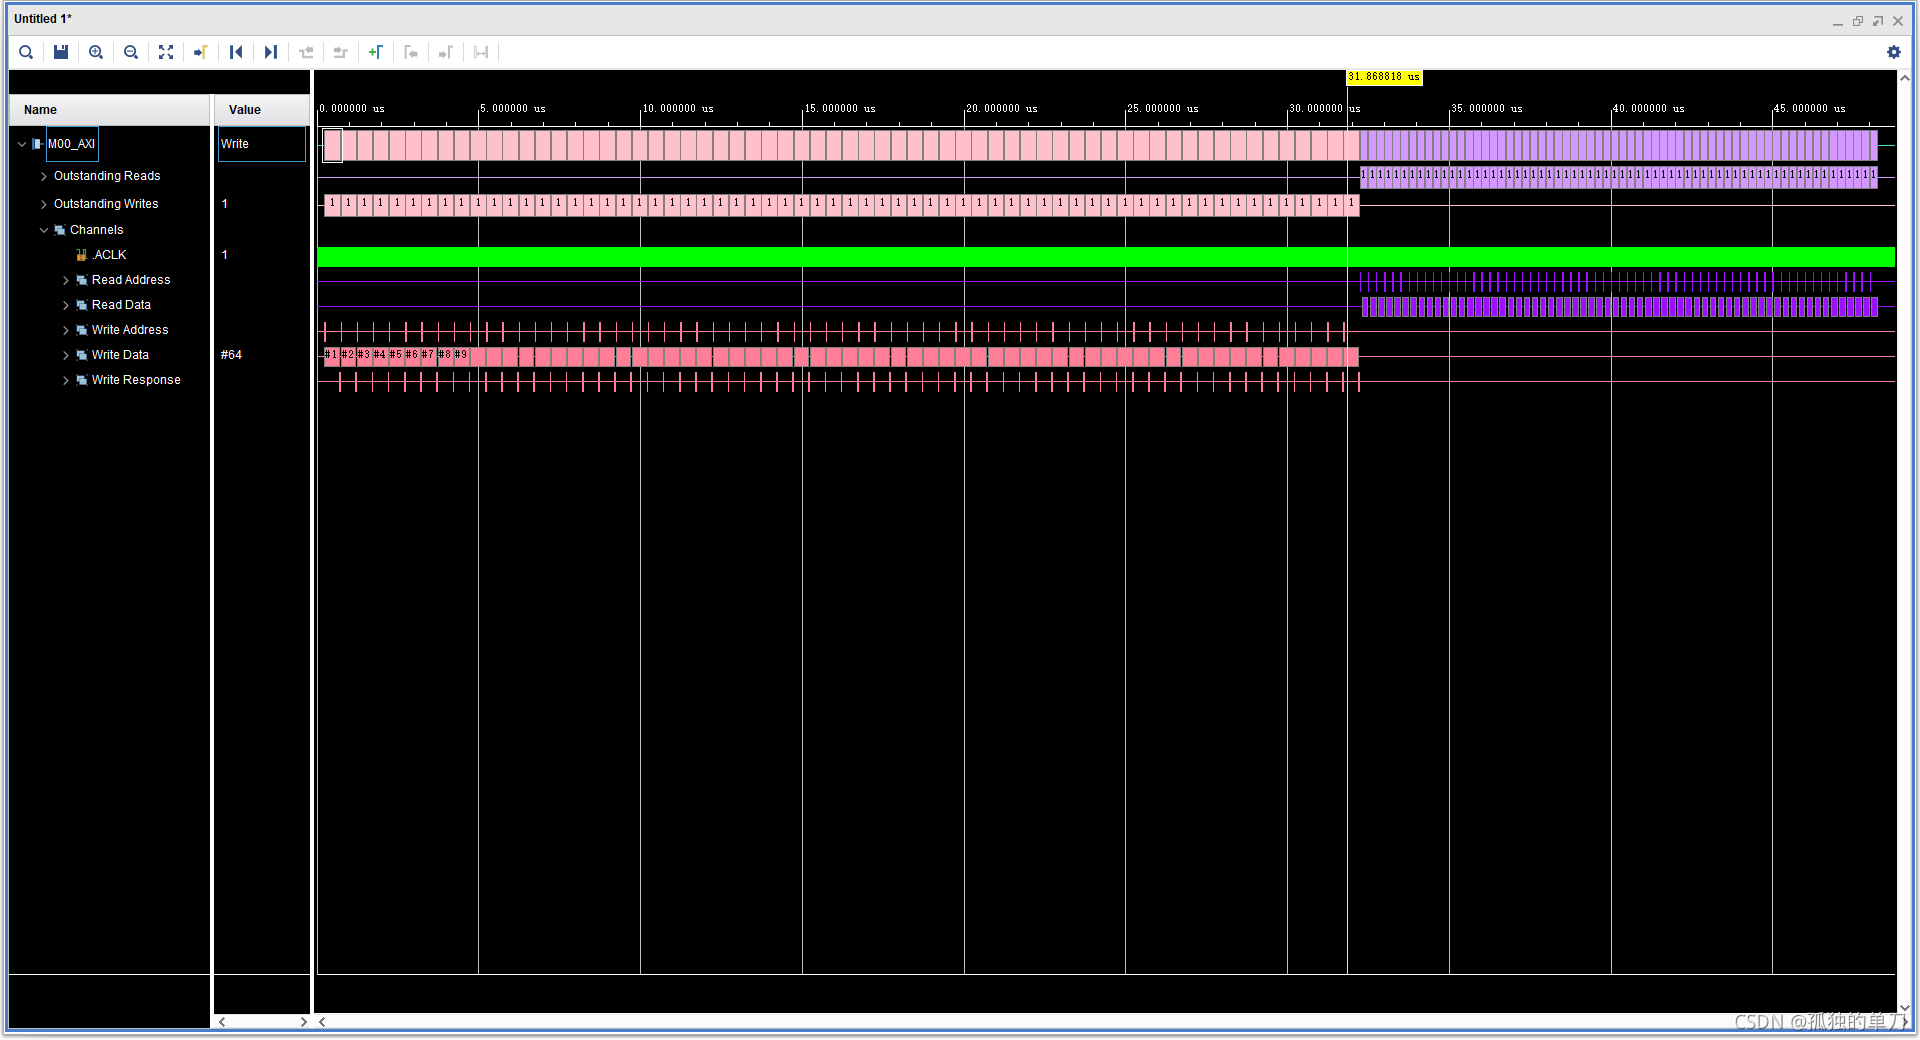The width and height of the screenshot is (1920, 1040).
Task: Collapse the Channels group
Action: [x=44, y=229]
